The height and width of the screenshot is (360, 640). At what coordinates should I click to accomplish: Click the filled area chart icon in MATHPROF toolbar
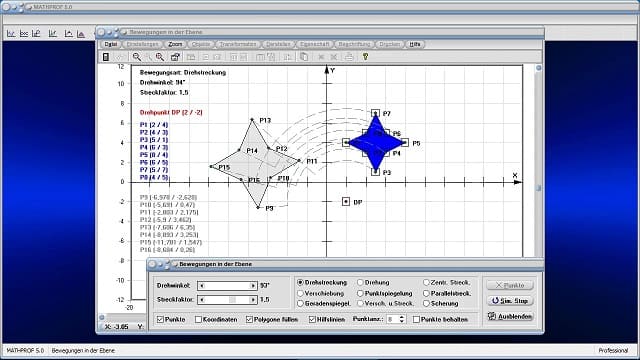(x=81, y=34)
